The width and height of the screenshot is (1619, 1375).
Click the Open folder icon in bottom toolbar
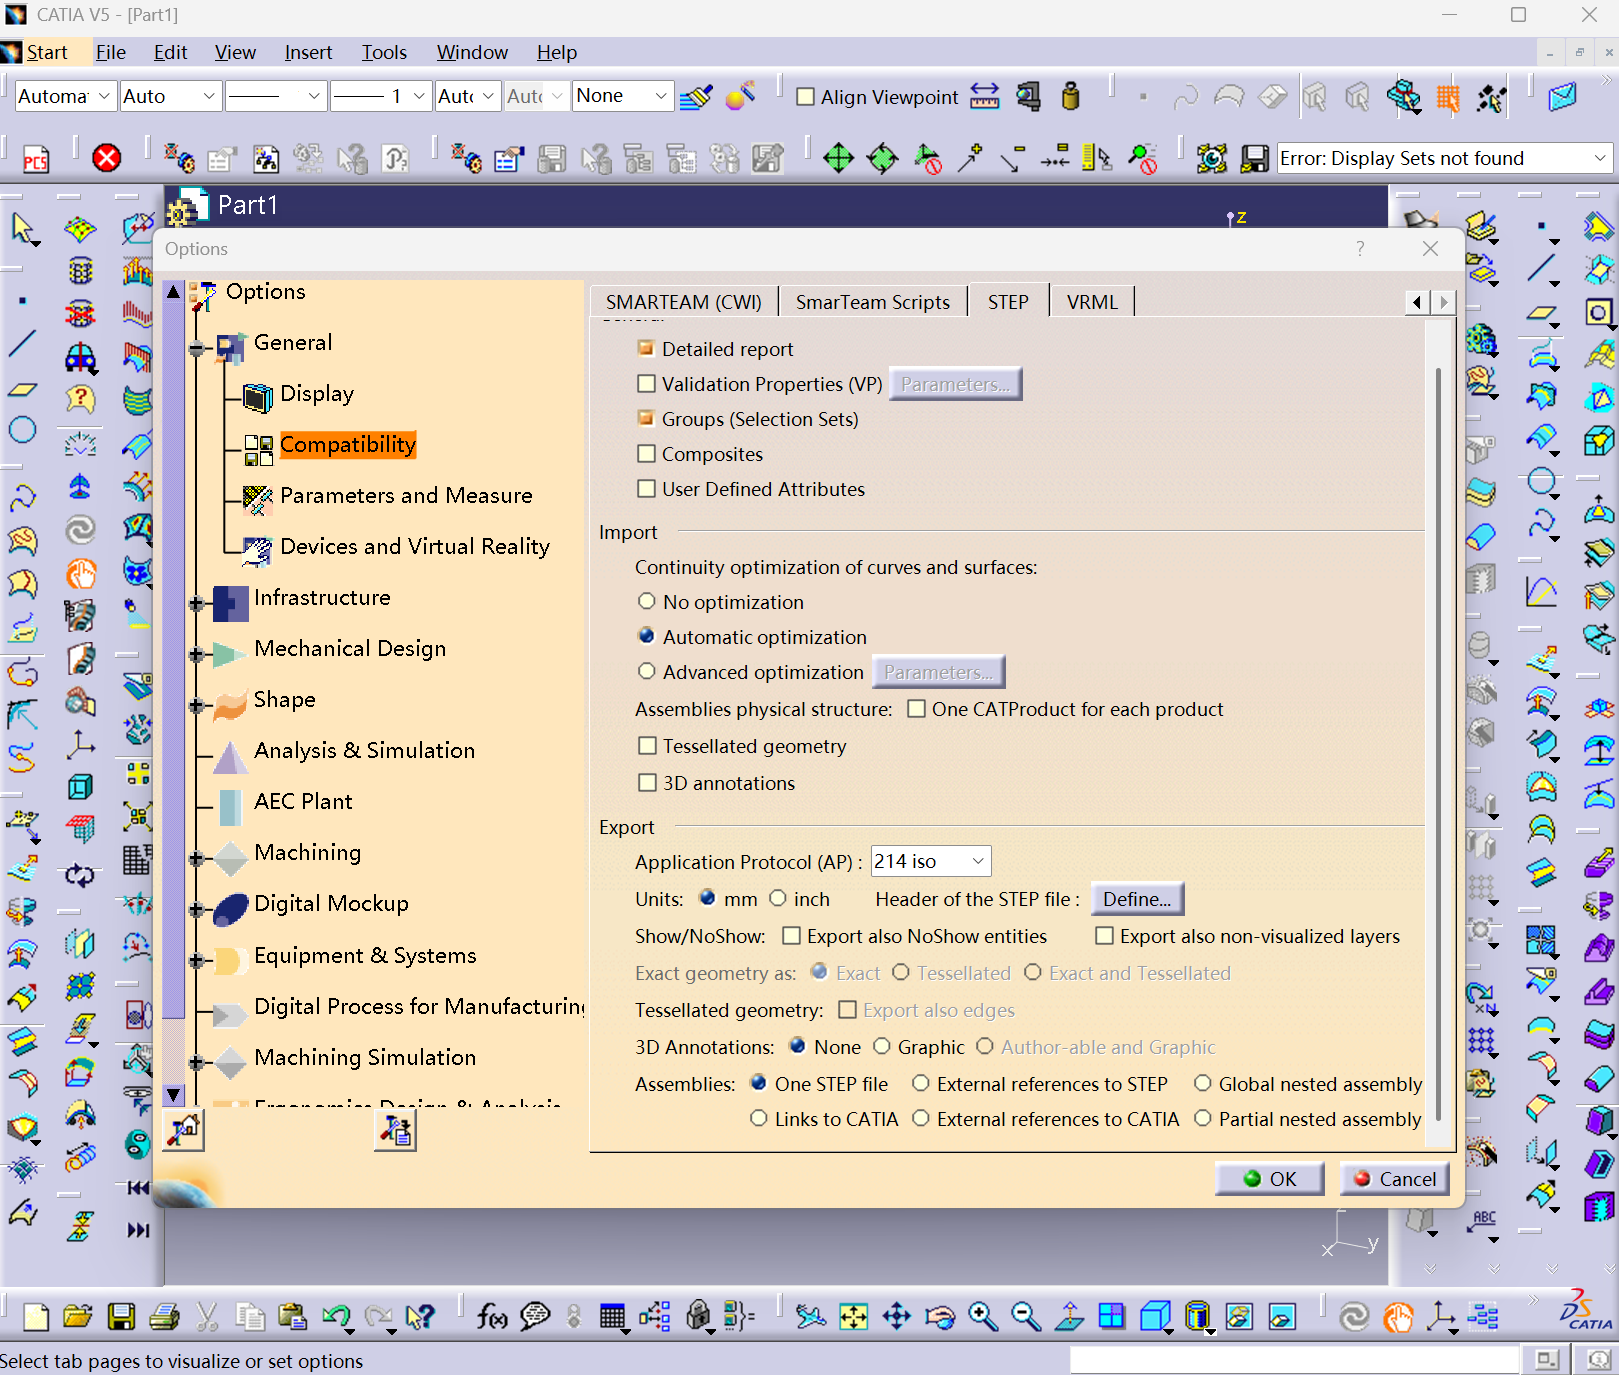coord(77,1317)
